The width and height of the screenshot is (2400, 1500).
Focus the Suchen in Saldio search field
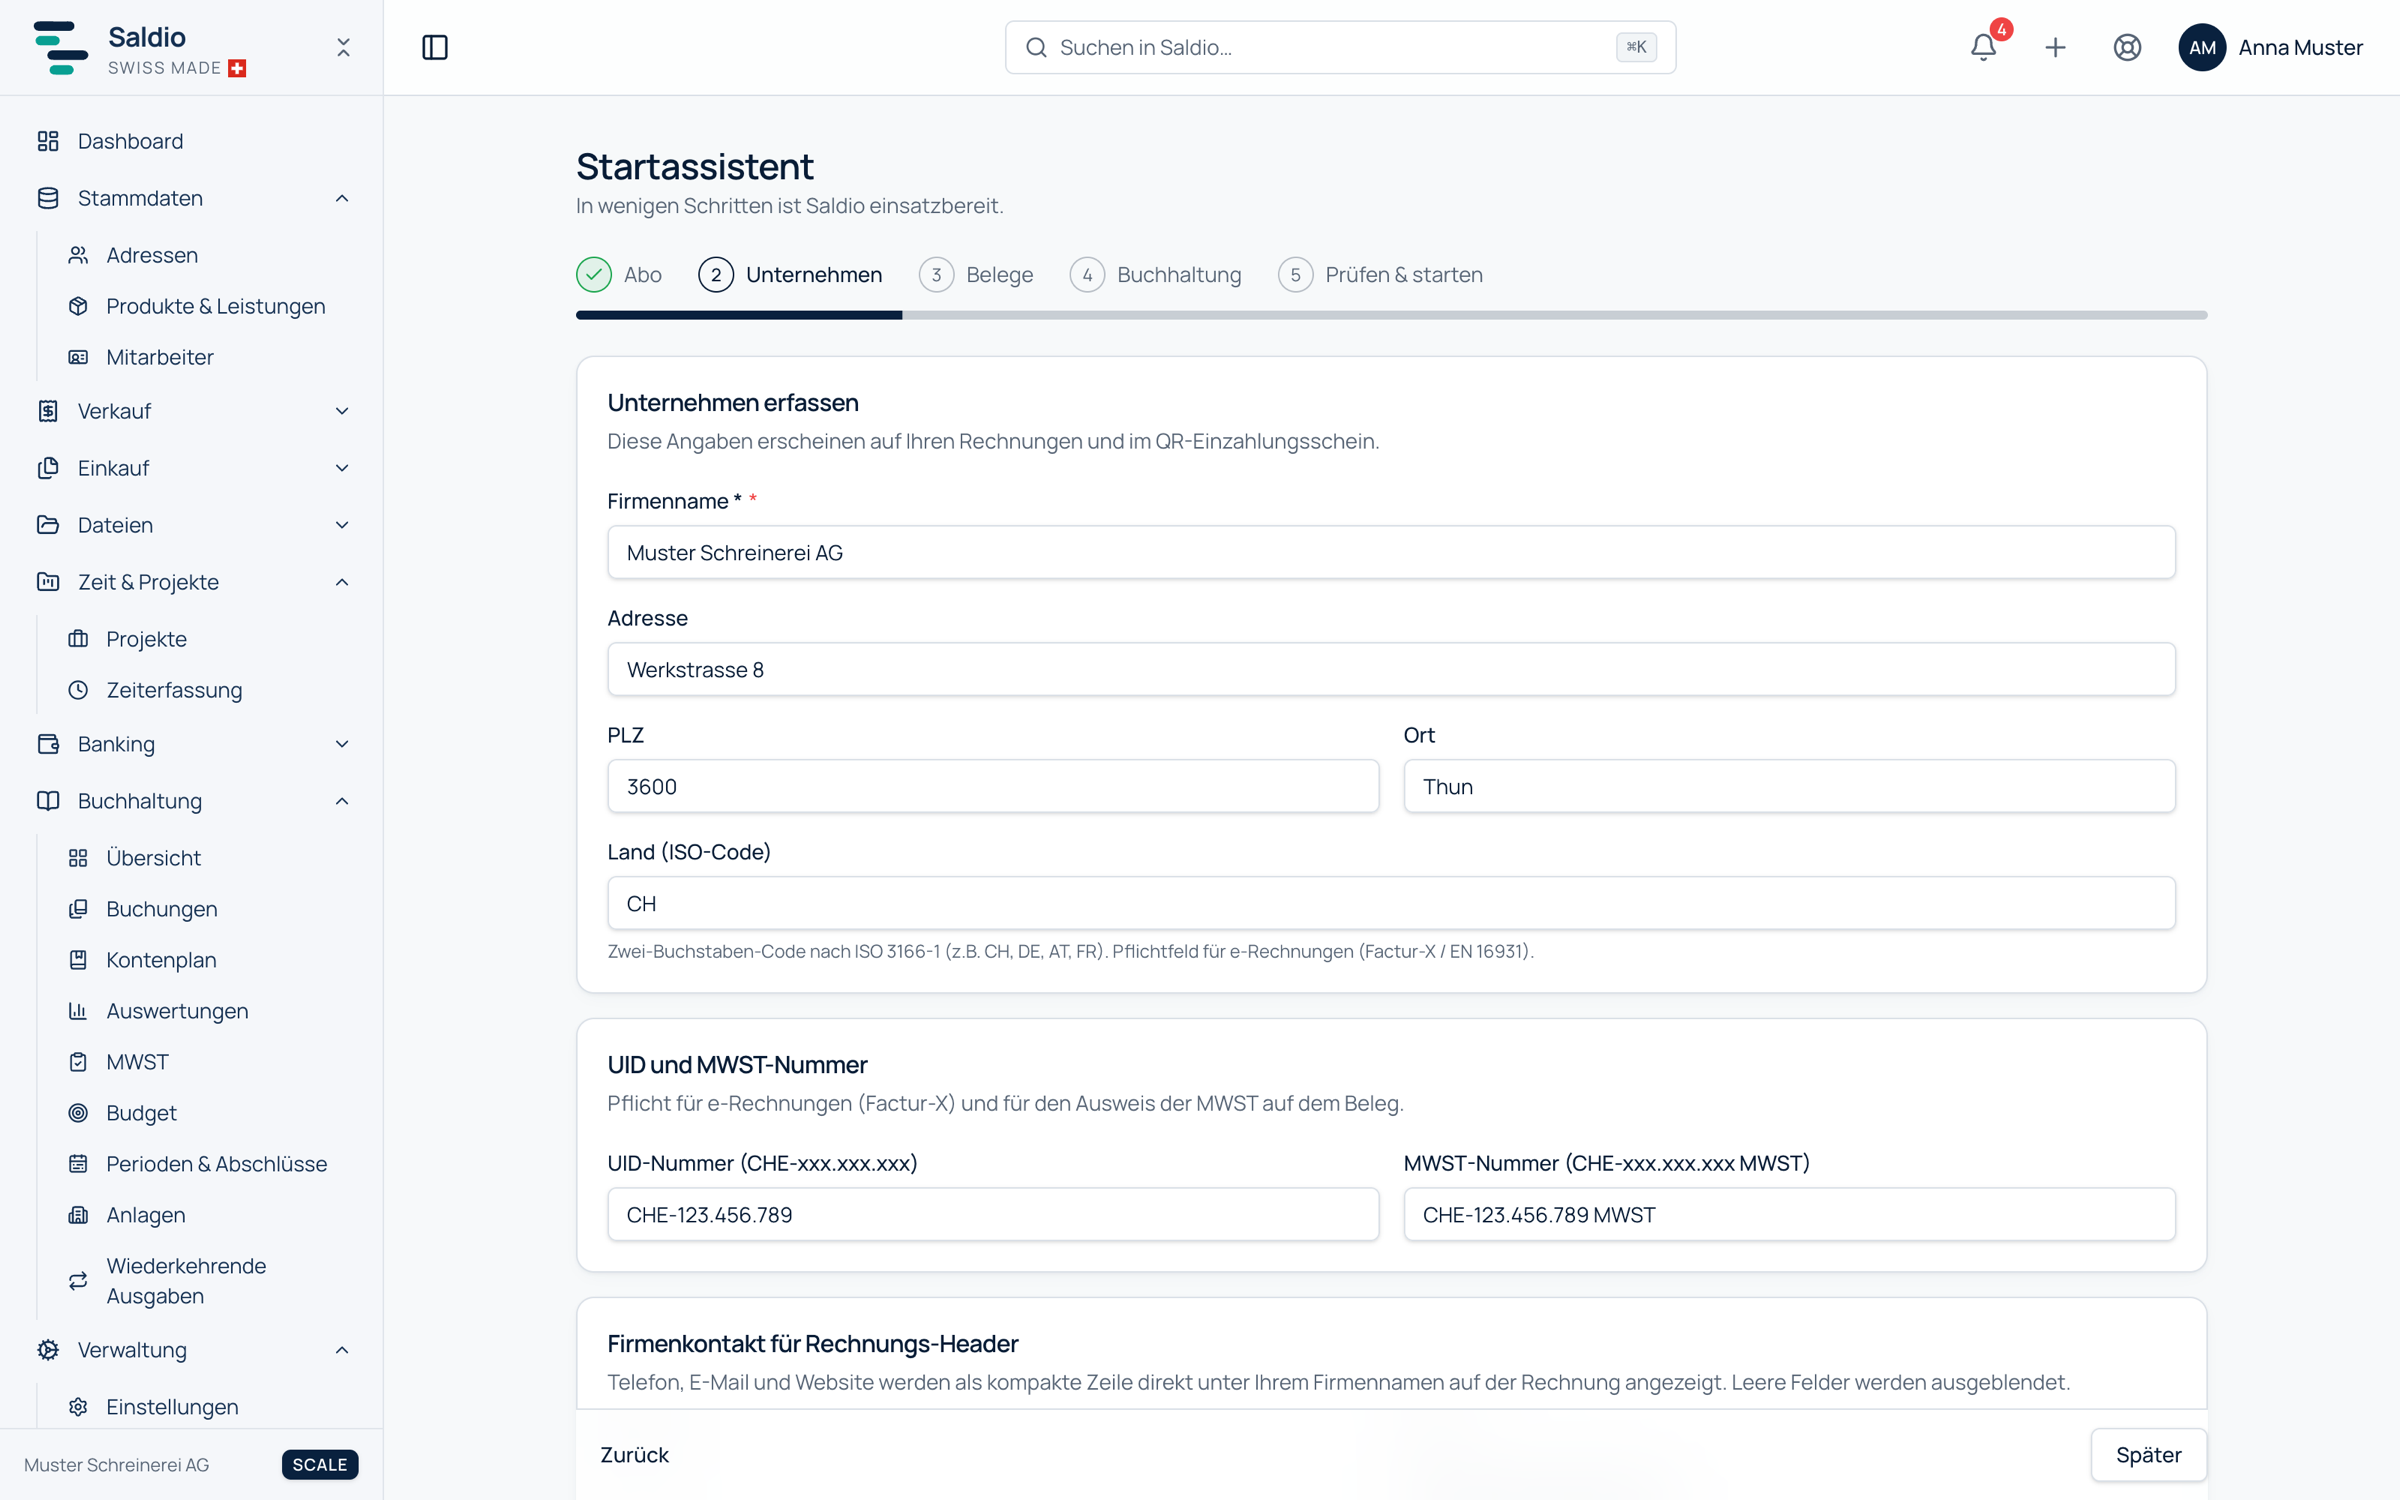point(1340,47)
